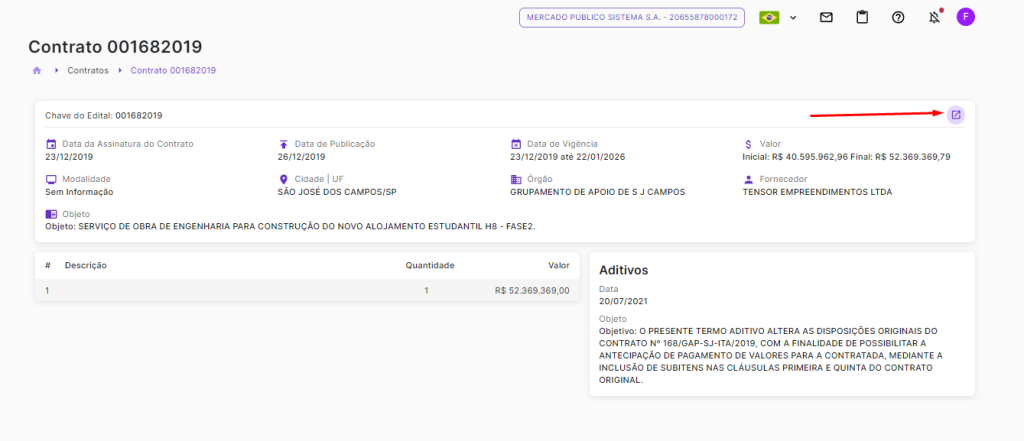The height and width of the screenshot is (441, 1024).
Task: Click the Cidade location pin icon
Action: (x=283, y=179)
